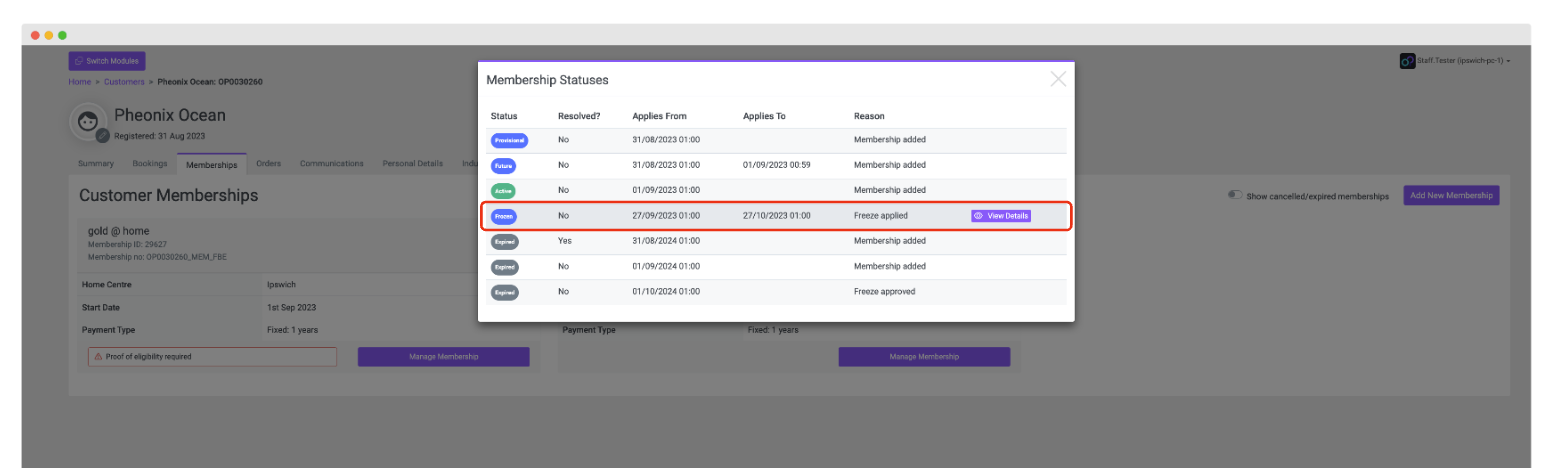Viewport: 1552px width, 468px height.
Task: Select the Future status badge
Action: (x=504, y=165)
